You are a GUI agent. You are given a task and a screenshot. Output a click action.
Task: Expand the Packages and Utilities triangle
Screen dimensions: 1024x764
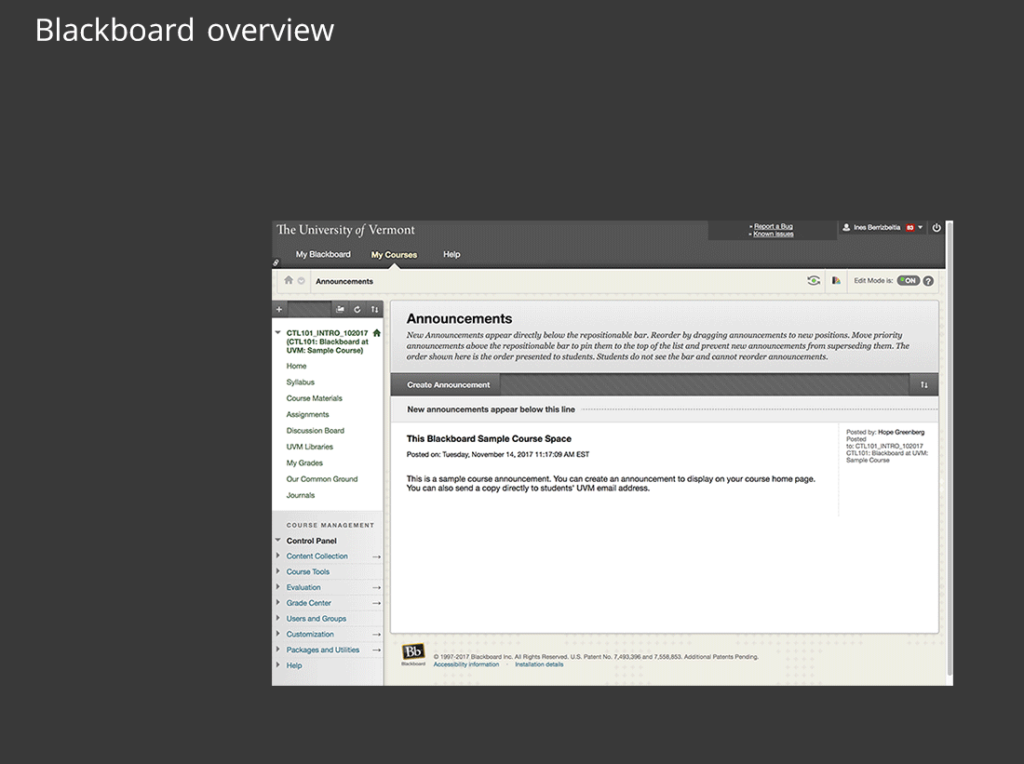[278, 650]
